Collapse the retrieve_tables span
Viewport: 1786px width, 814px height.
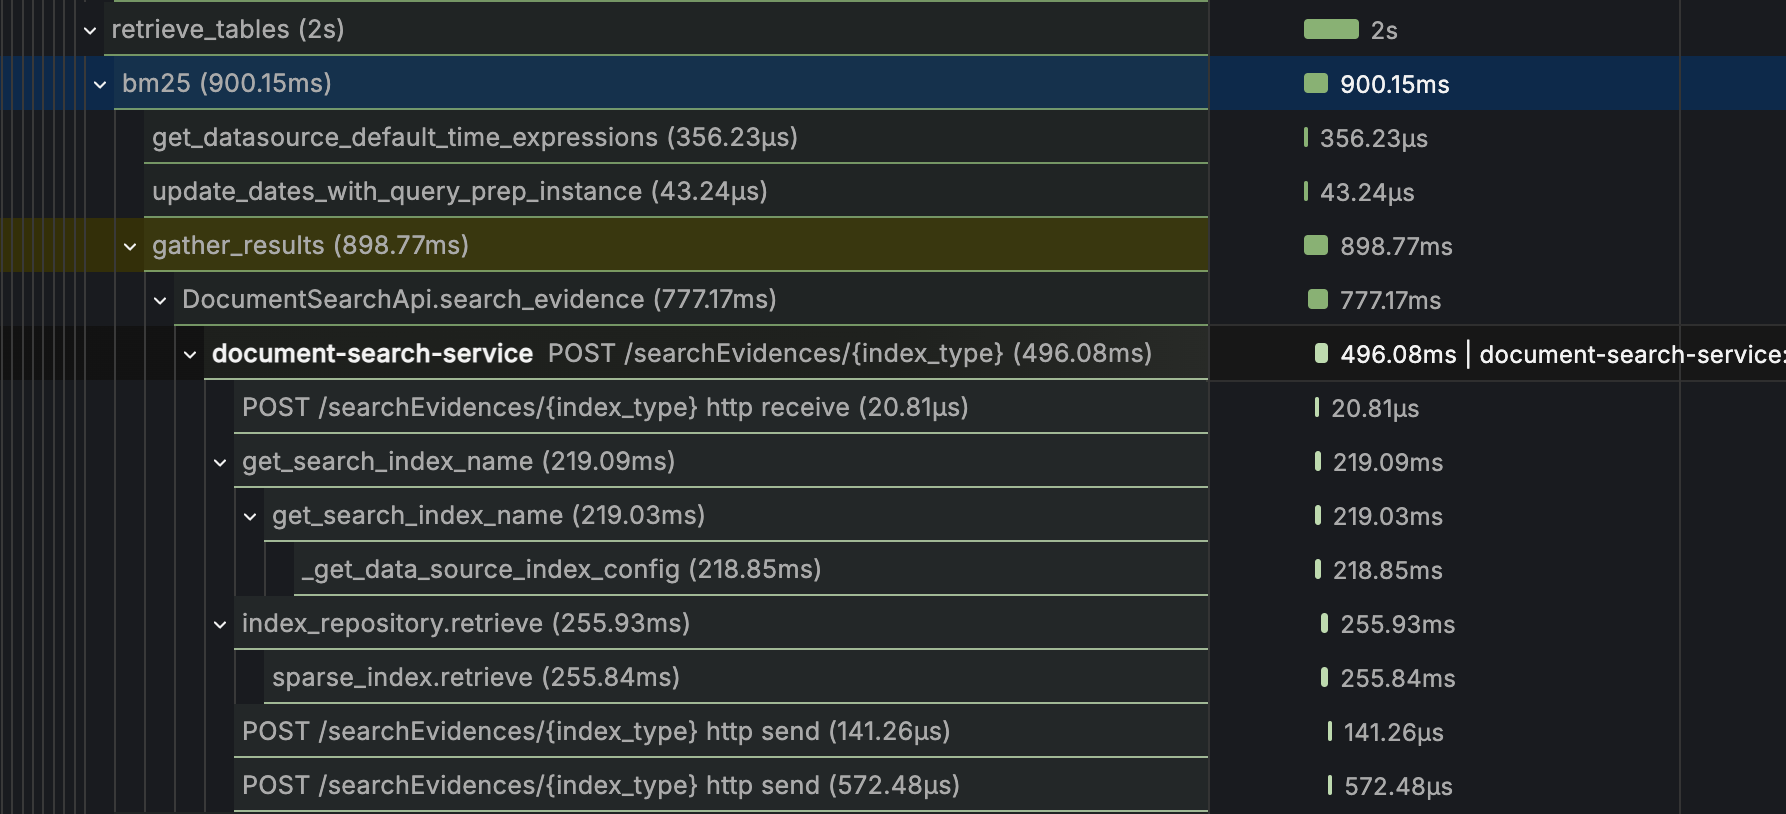90,30
